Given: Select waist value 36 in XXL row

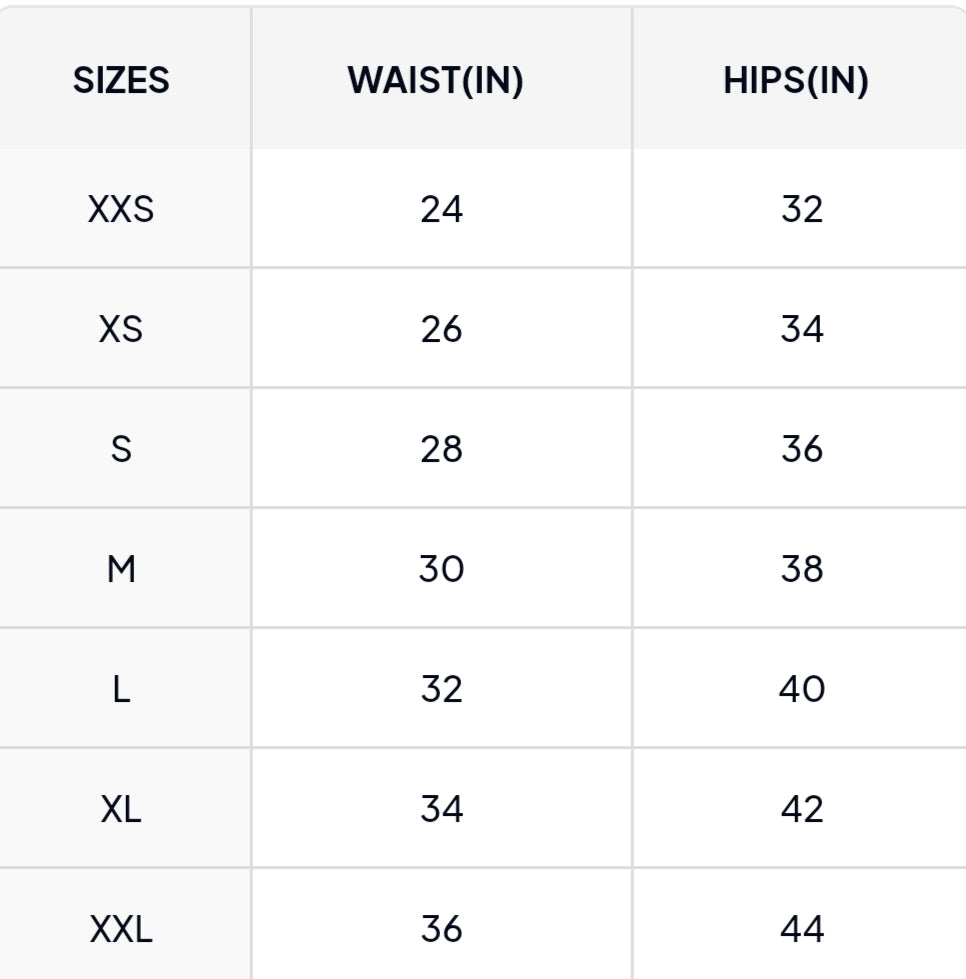Looking at the screenshot, I should click(x=441, y=930).
